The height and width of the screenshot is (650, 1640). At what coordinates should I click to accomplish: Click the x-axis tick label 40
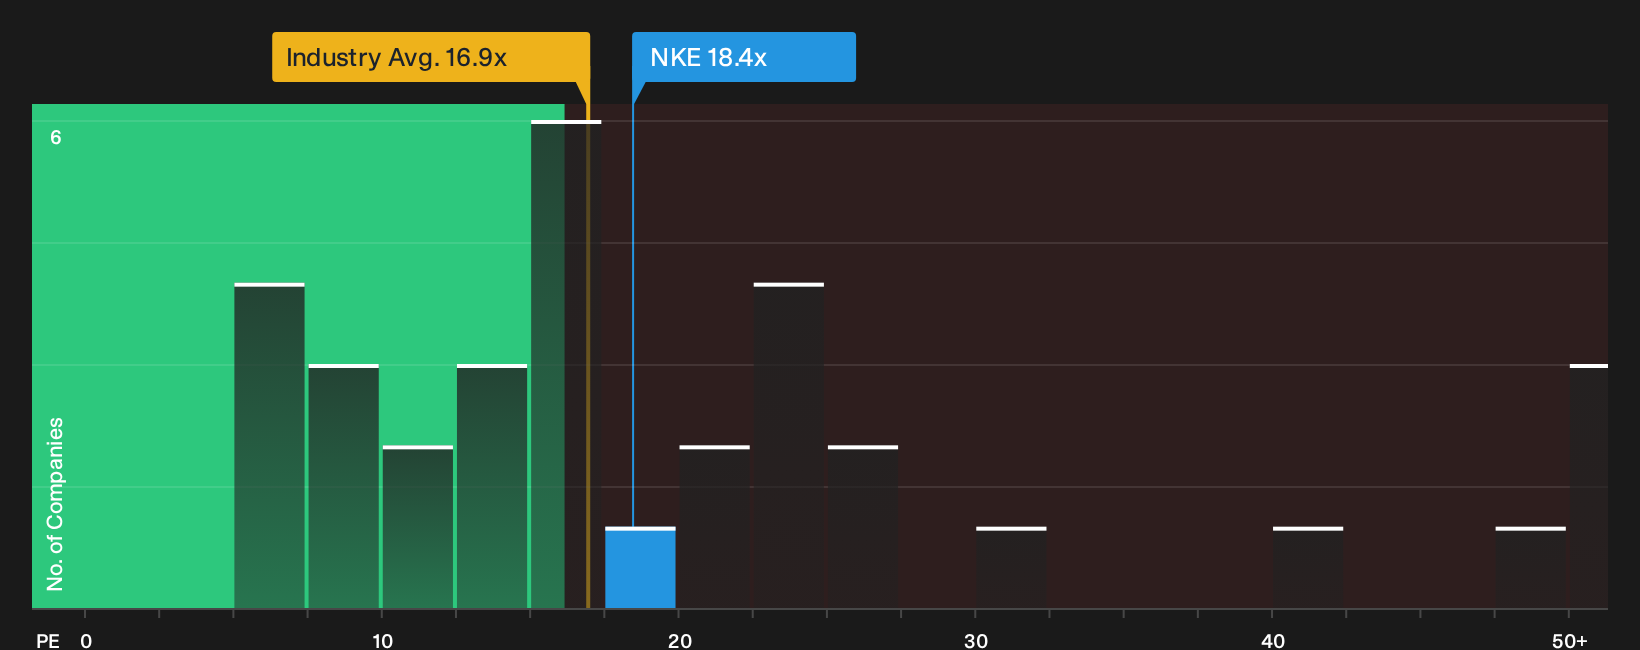point(1273,640)
